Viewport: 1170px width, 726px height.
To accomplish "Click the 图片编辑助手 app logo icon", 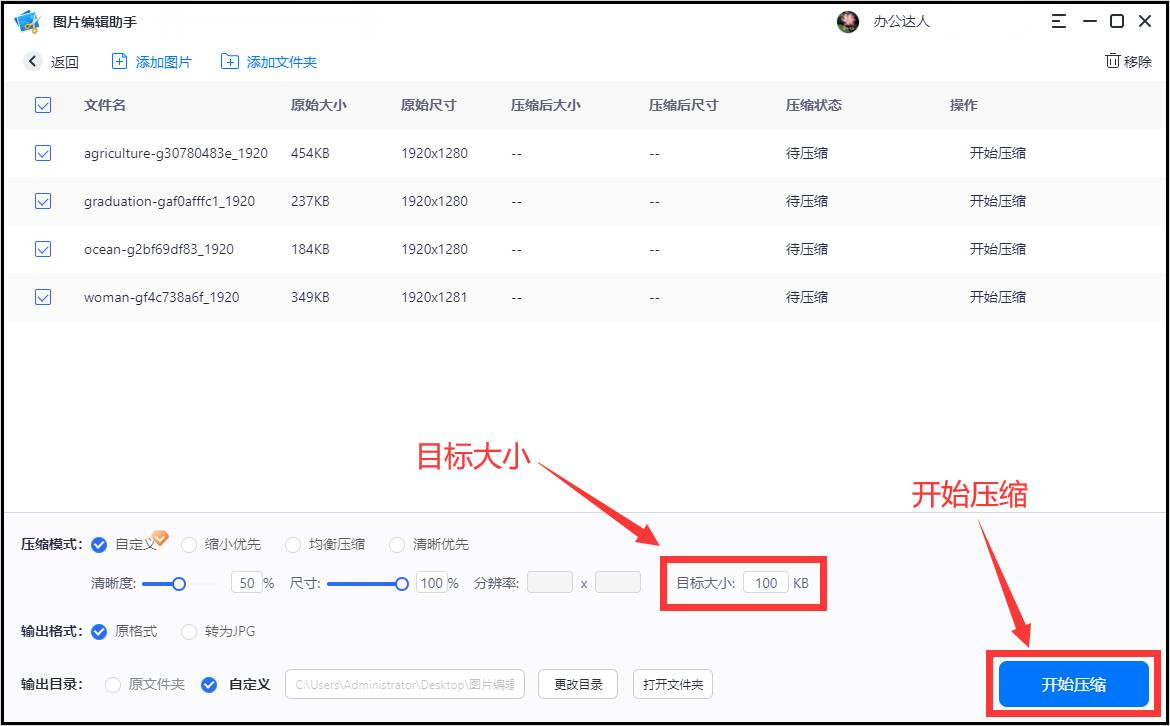I will pos(27,22).
